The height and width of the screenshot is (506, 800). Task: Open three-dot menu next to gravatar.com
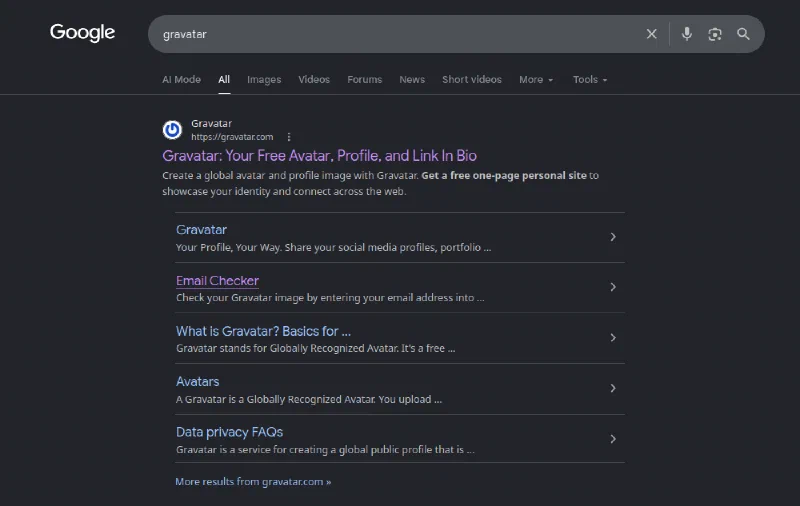[289, 137]
